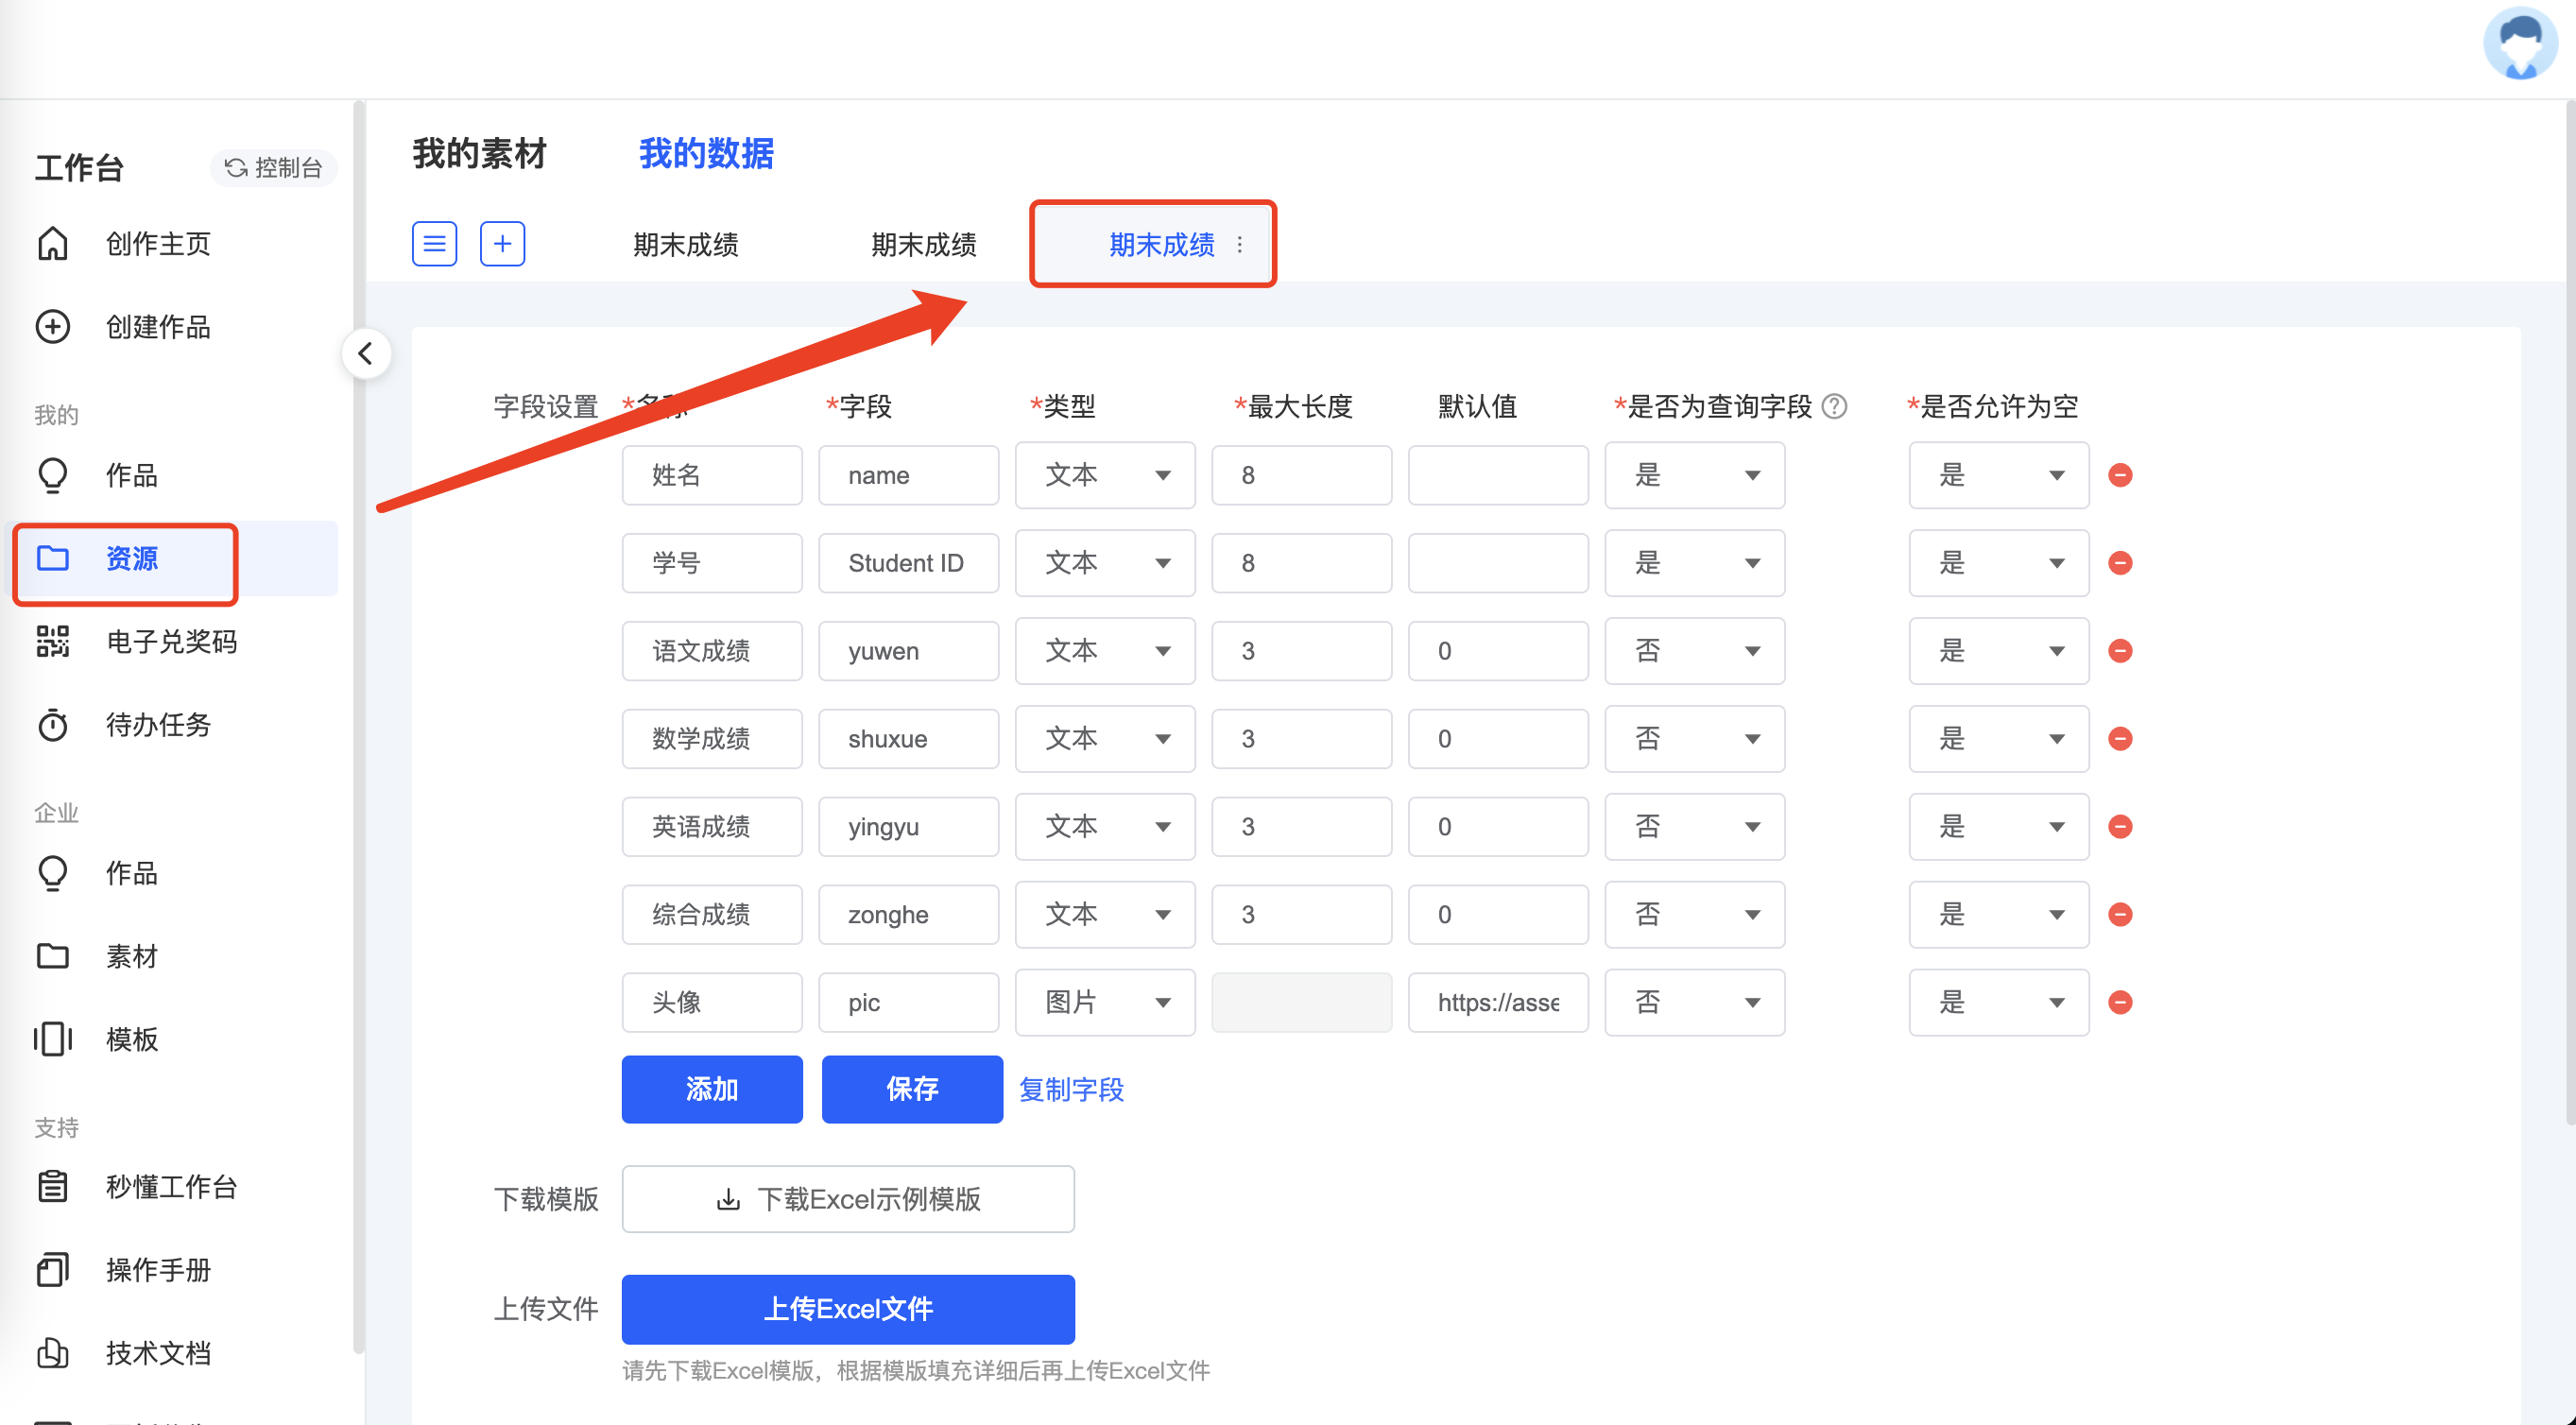2576x1425 pixels.
Task: Click 下载Excel示例模版 button
Action: (x=847, y=1198)
